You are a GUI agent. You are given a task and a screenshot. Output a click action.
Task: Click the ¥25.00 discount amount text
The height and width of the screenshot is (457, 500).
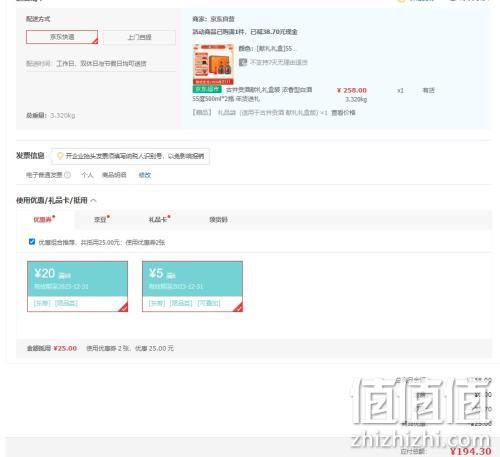pyautogui.click(x=65, y=348)
